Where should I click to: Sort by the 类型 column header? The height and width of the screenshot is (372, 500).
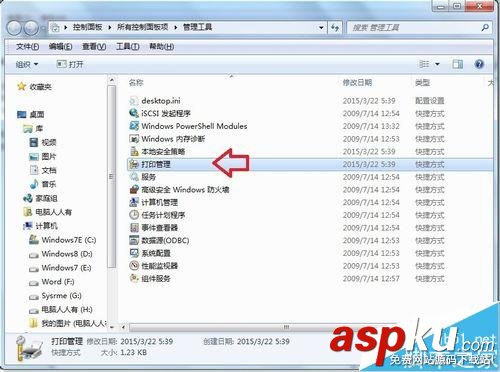[x=422, y=83]
